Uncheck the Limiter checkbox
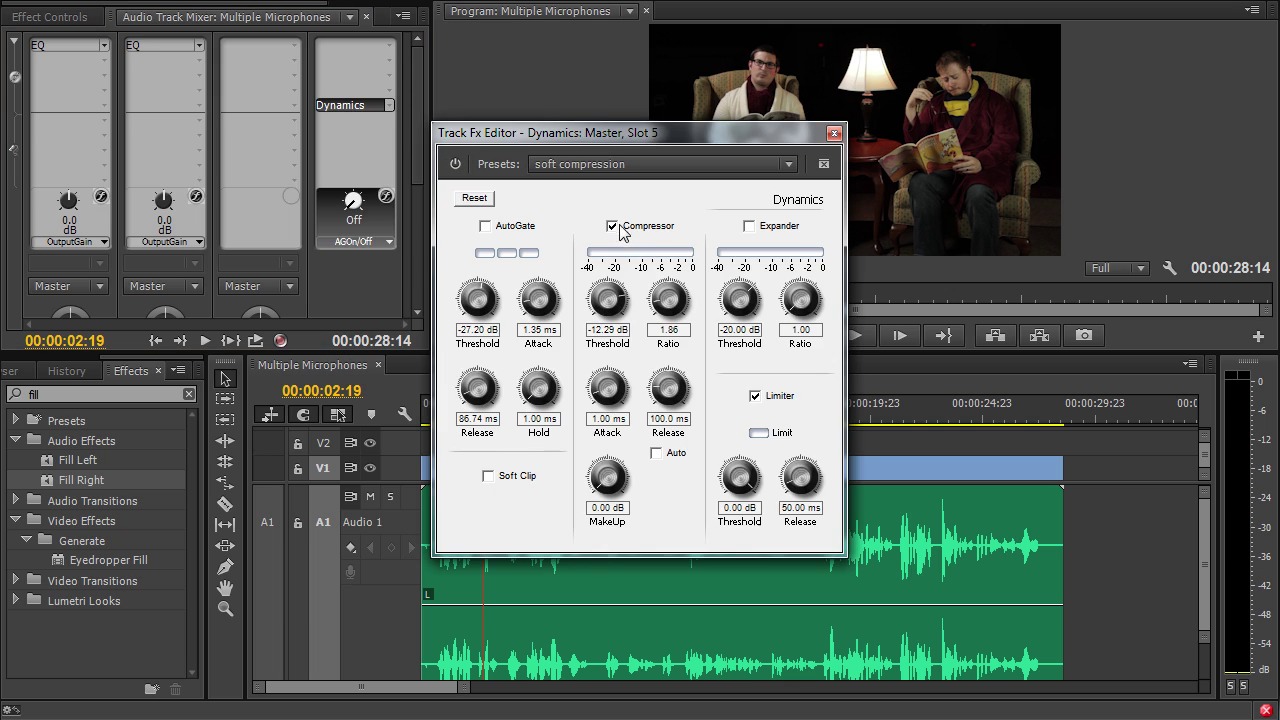1280x720 pixels. click(755, 396)
